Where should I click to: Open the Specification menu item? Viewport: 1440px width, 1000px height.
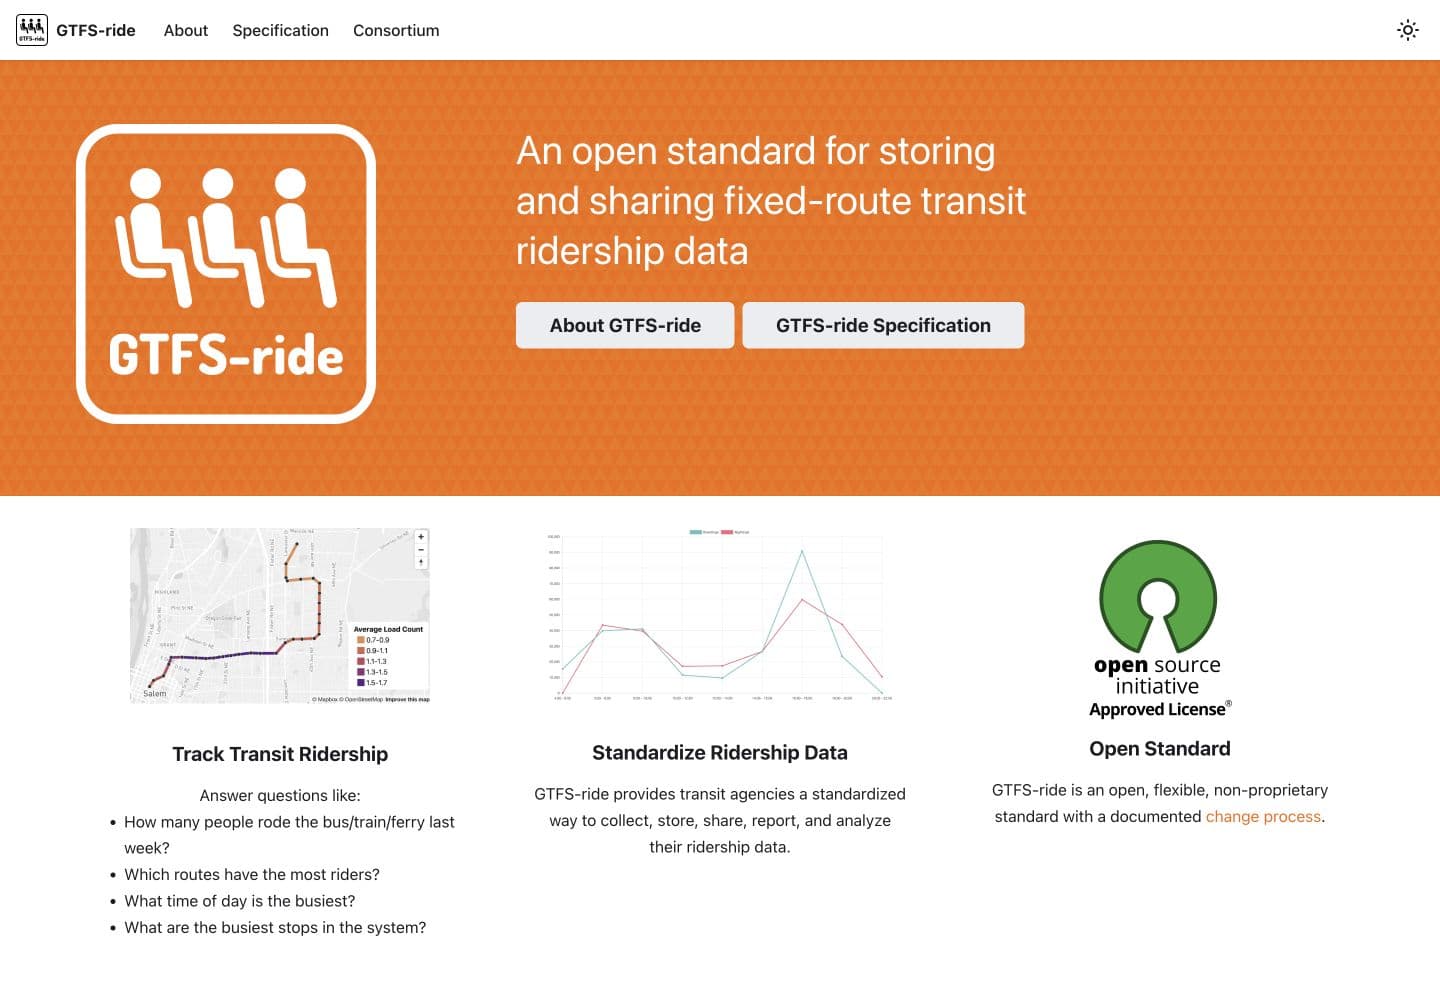(281, 30)
